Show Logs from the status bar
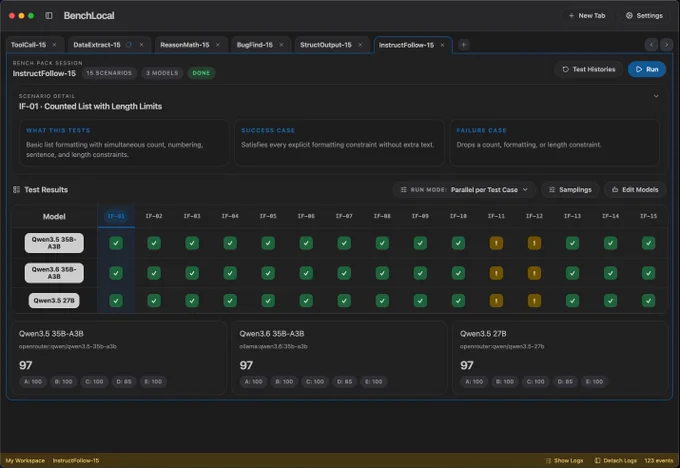This screenshot has height=468, width=680. tap(564, 461)
